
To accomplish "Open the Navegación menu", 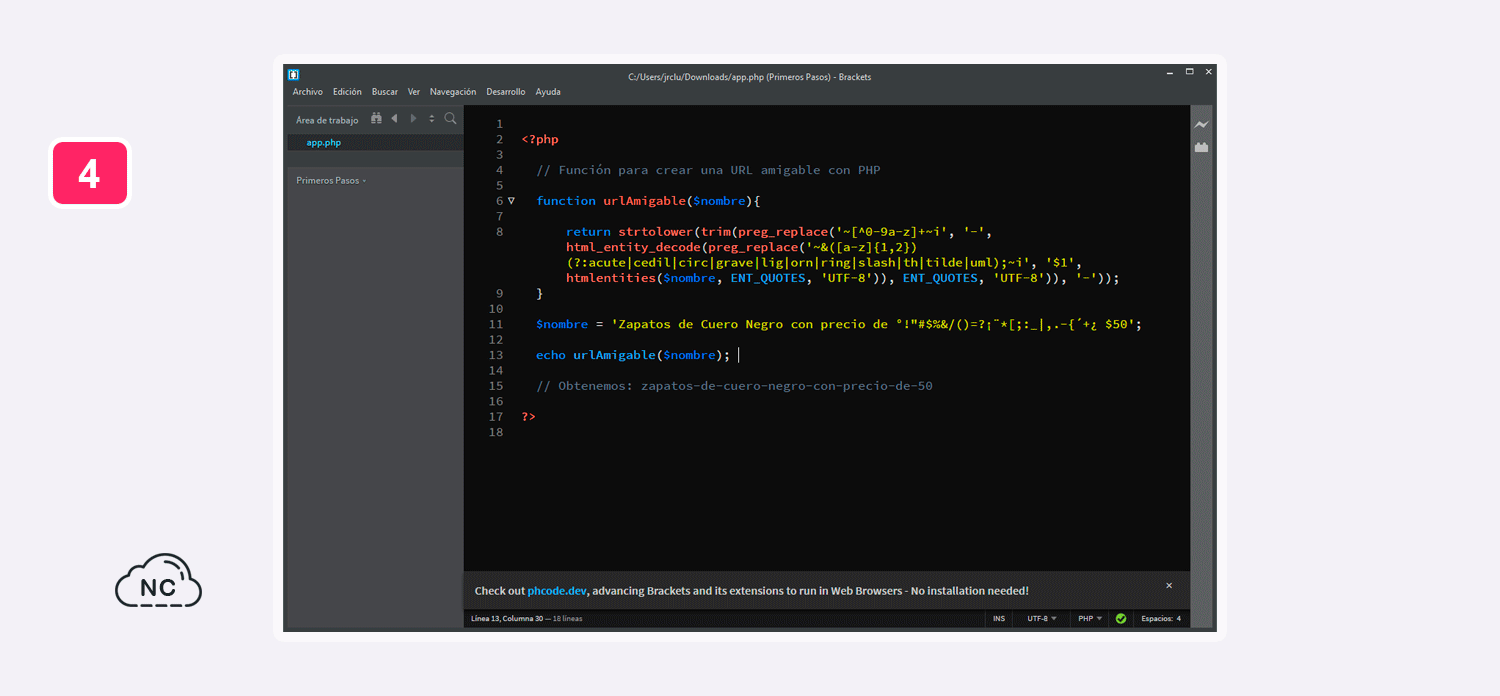I will tap(453, 92).
